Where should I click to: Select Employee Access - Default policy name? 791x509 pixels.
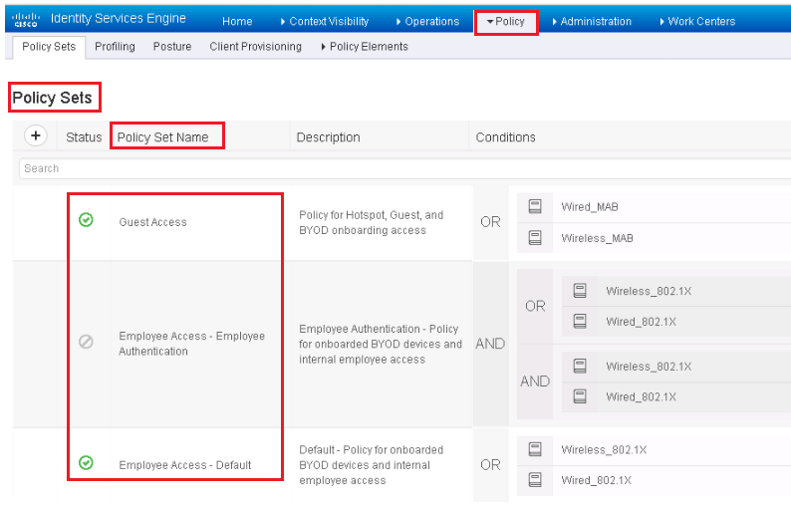point(185,465)
